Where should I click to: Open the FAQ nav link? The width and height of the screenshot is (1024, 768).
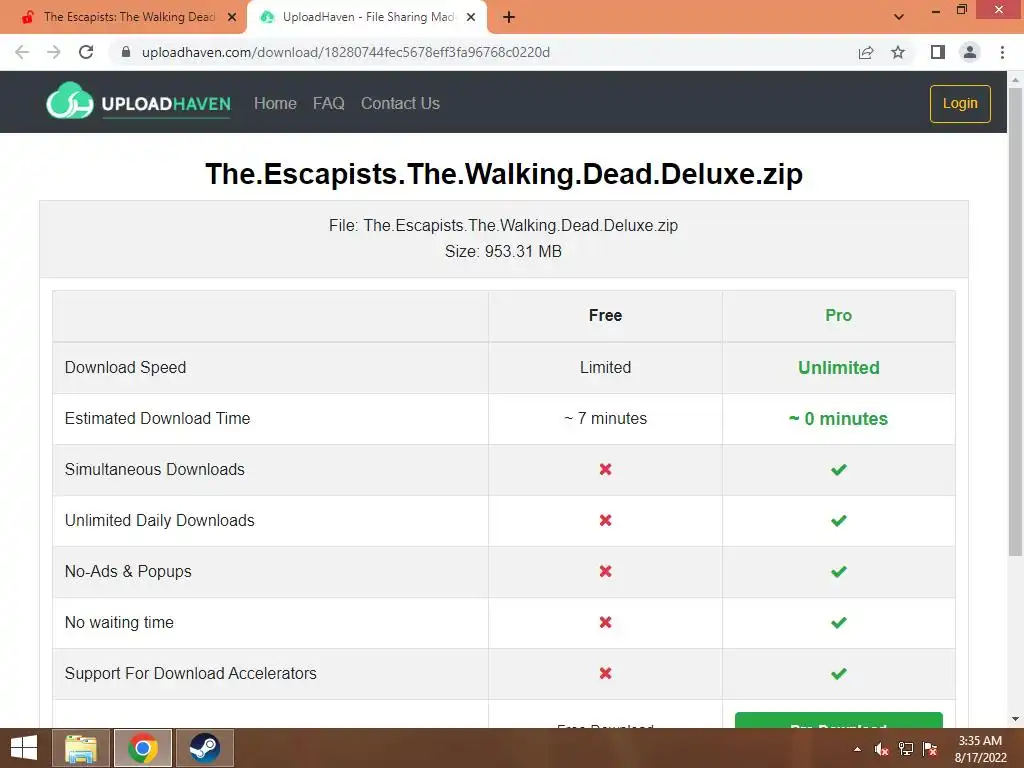coord(328,103)
